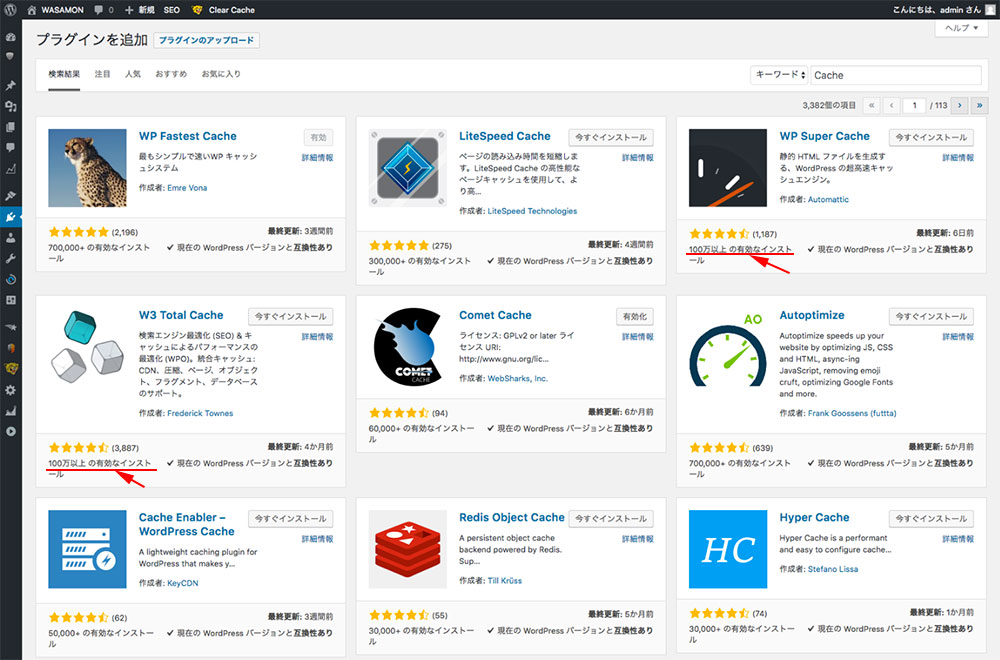Open Users sidebar icon

(x=10, y=238)
